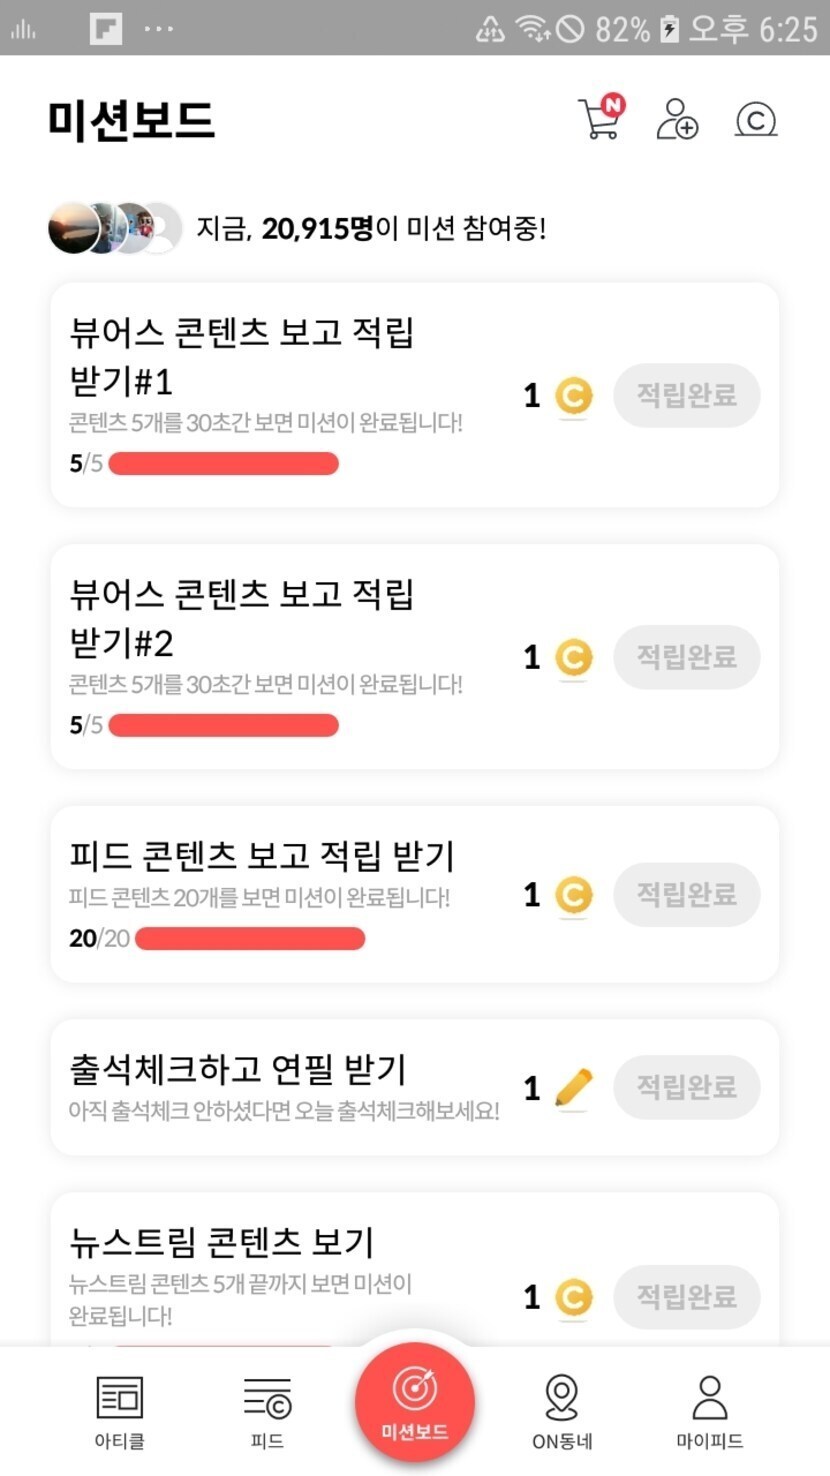Open the shopping cart icon
The height and width of the screenshot is (1476, 830).
click(x=600, y=119)
